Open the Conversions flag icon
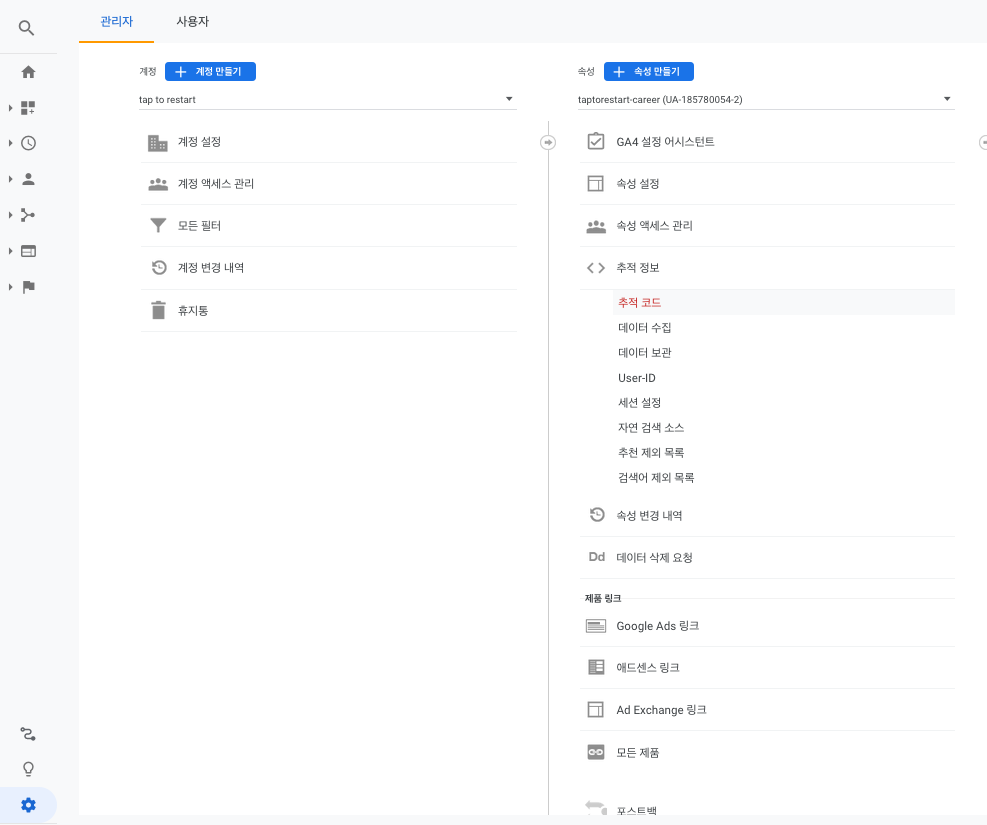 pos(28,287)
